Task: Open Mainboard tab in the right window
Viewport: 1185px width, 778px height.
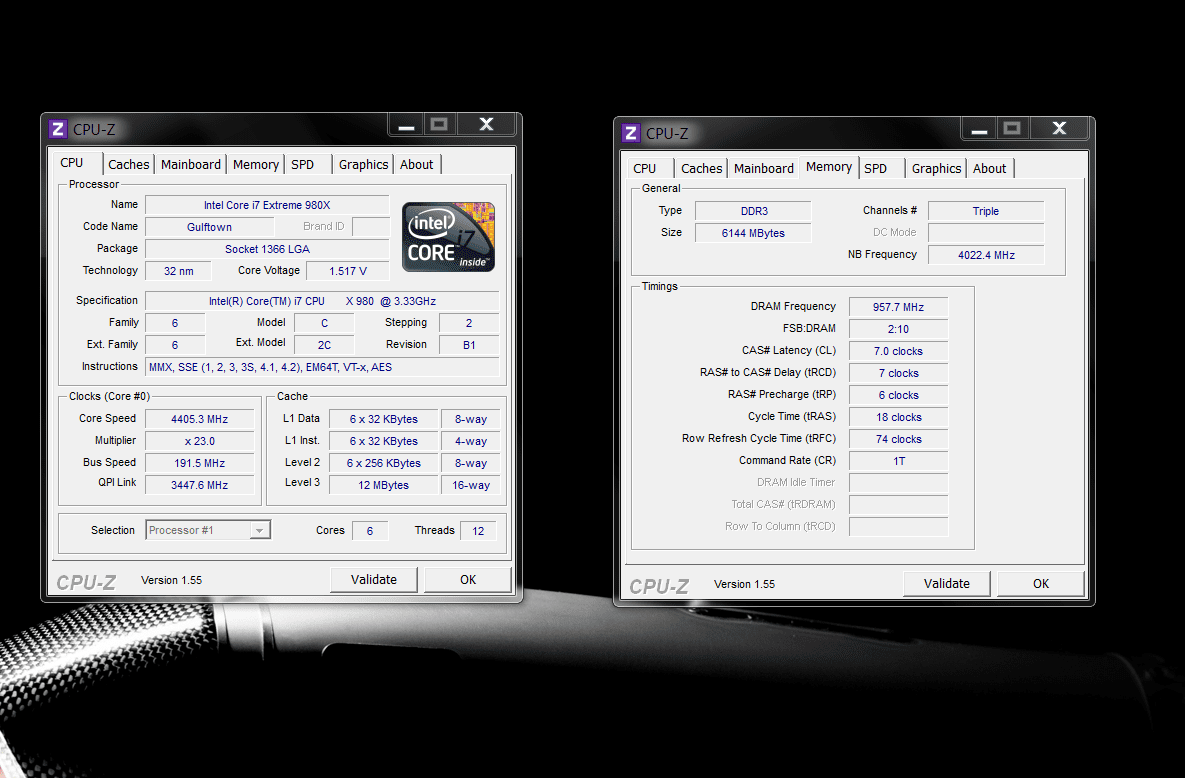Action: tap(764, 169)
